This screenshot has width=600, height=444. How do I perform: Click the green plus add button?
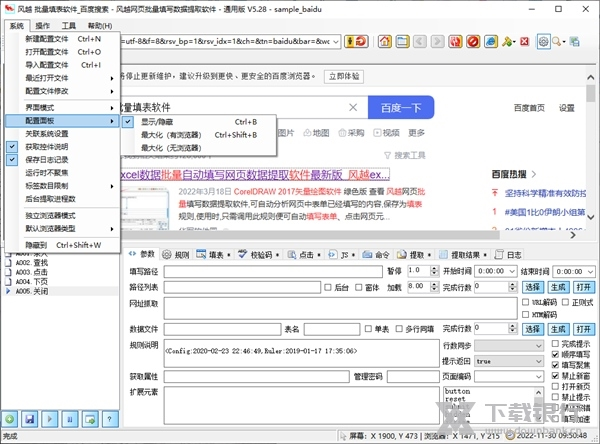(x=10, y=419)
